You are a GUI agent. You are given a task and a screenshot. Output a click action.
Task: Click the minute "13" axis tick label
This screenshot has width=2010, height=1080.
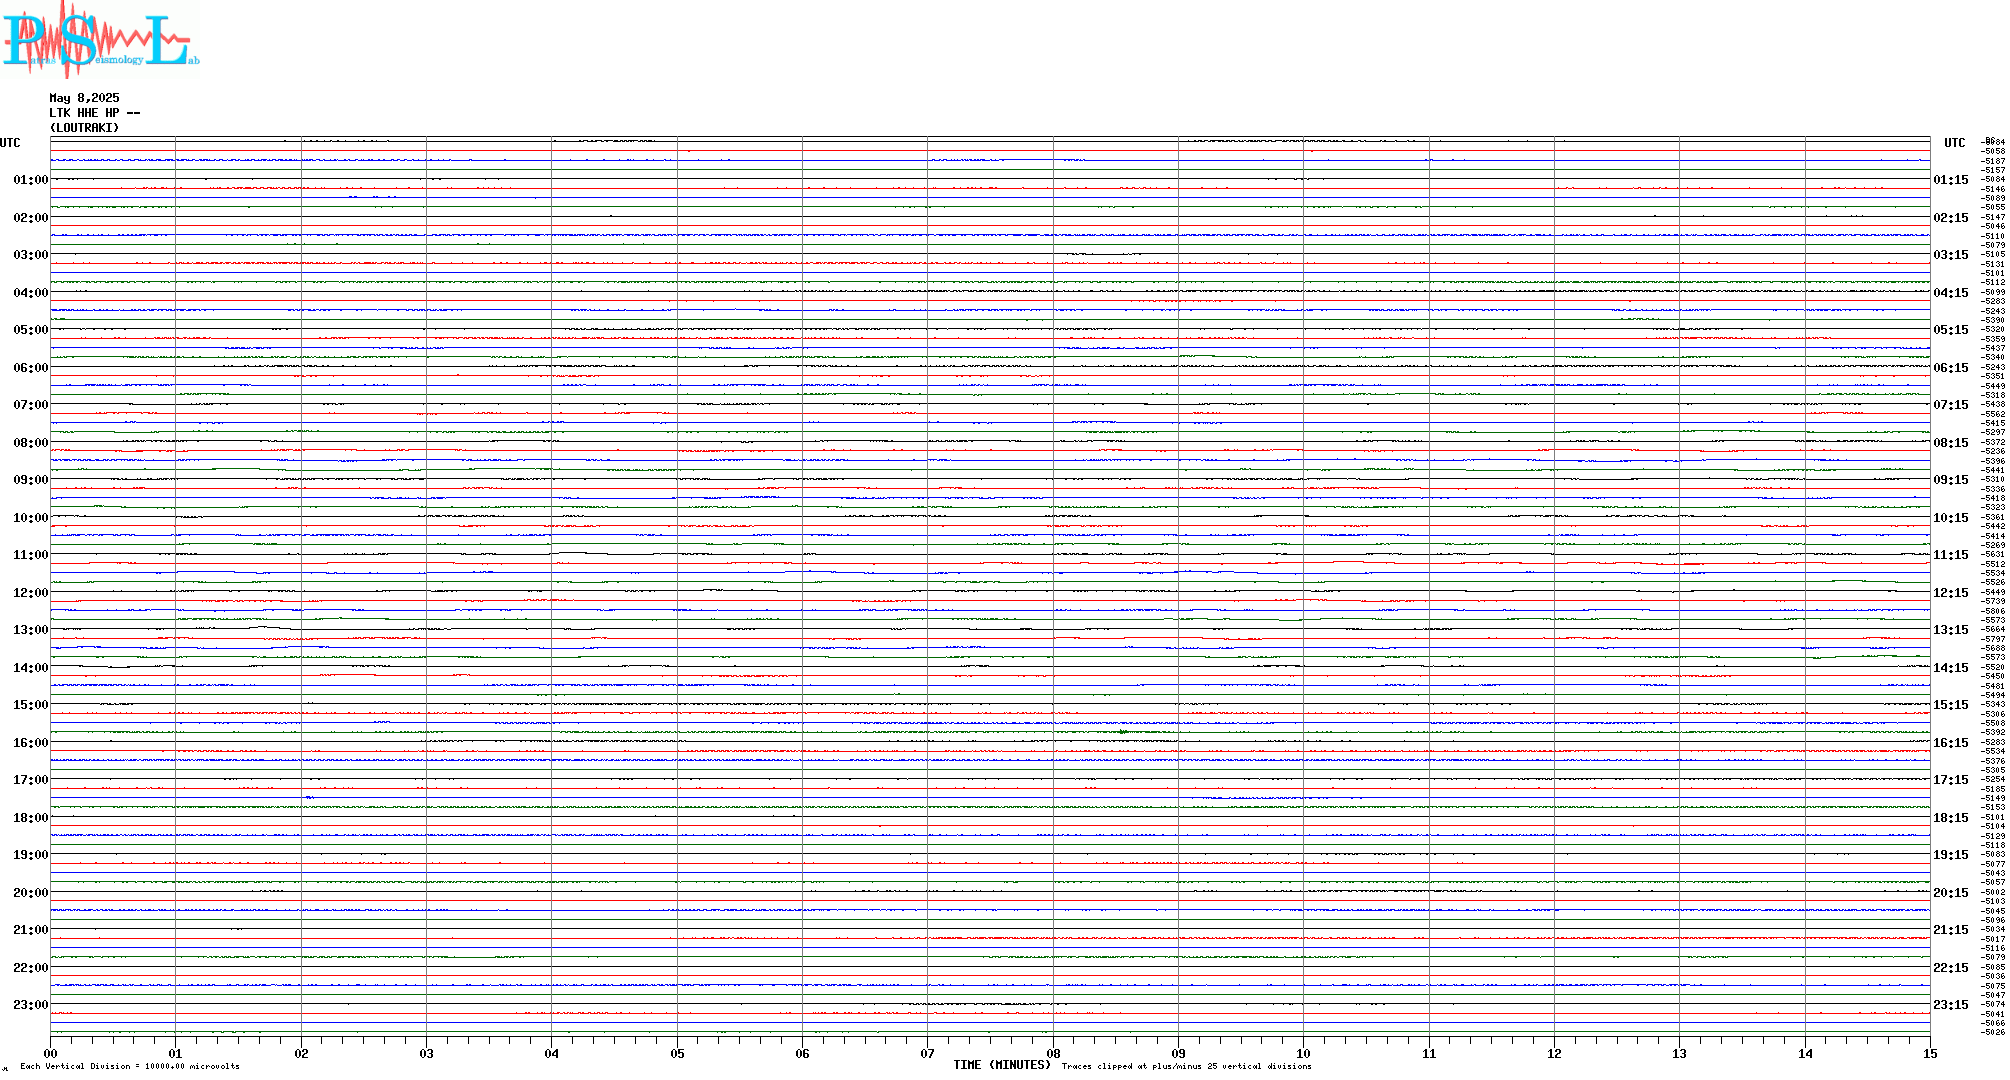(x=1679, y=1053)
